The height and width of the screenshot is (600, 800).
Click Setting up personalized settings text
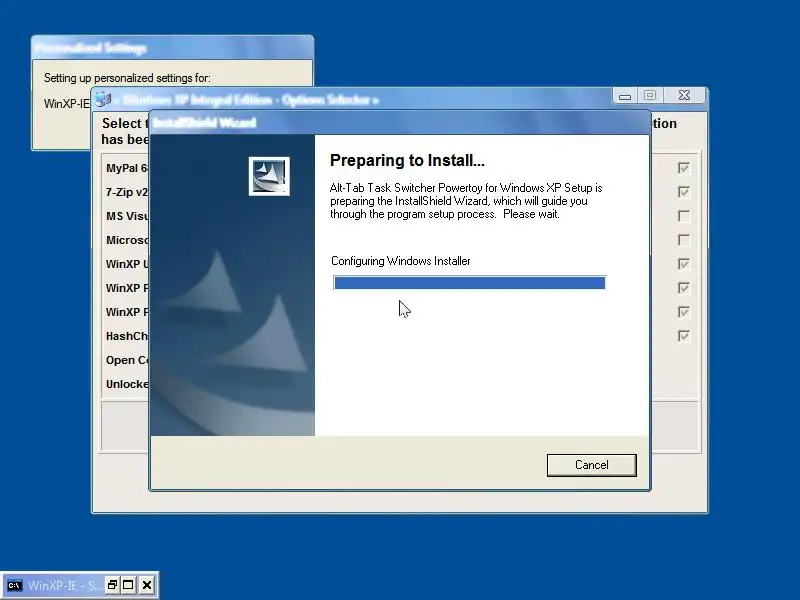tap(127, 78)
